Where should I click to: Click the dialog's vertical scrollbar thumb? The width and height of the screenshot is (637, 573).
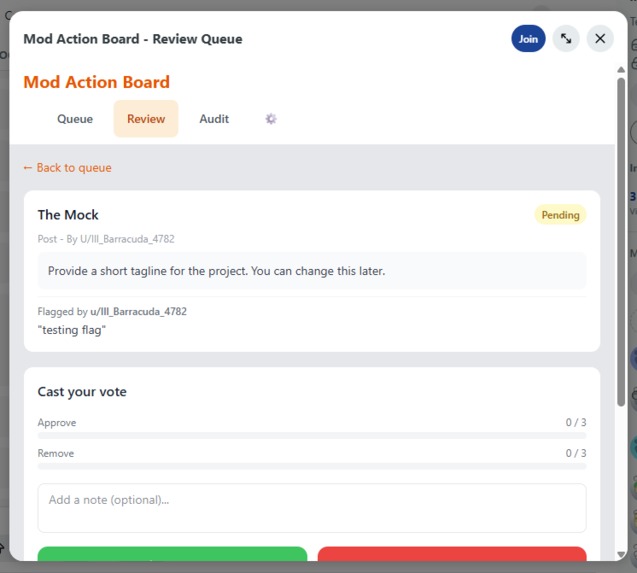click(621, 242)
